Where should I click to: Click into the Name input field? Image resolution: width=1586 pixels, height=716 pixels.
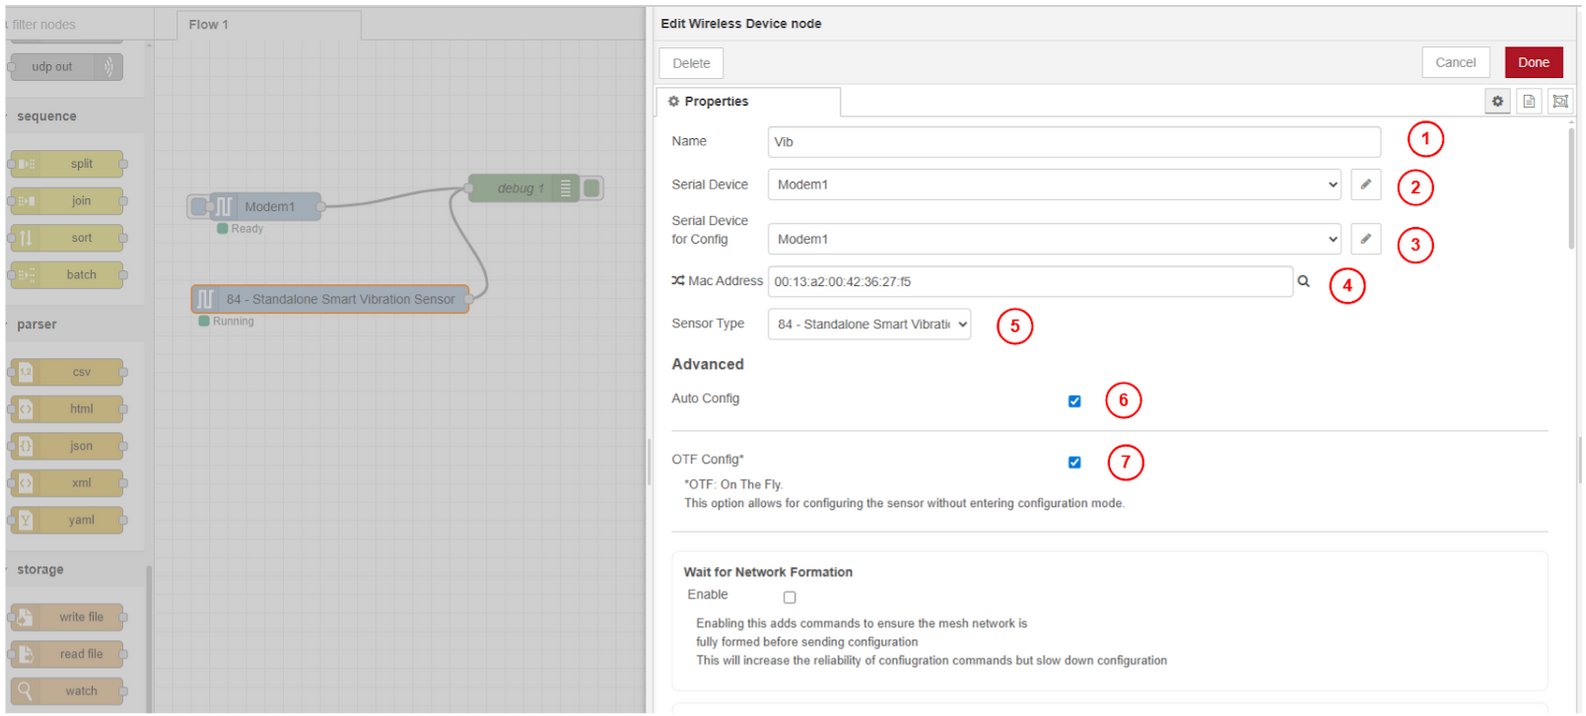(x=1073, y=142)
